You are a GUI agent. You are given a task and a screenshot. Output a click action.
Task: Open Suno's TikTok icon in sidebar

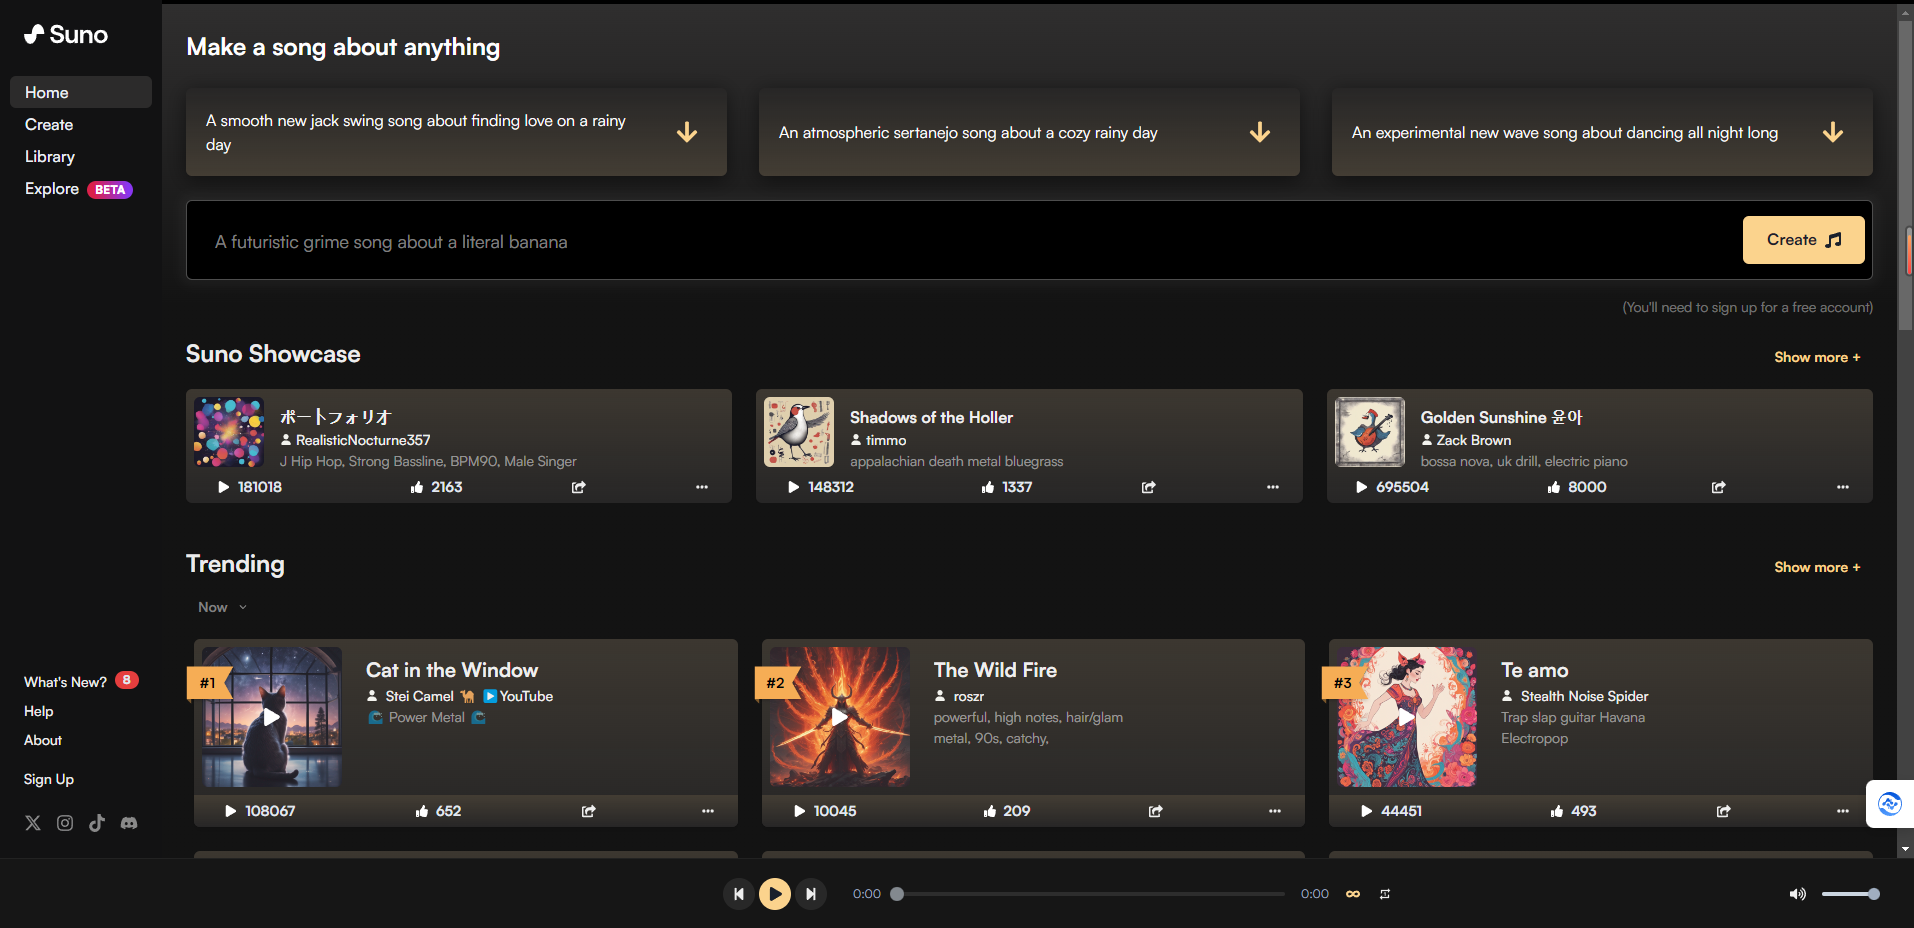97,823
